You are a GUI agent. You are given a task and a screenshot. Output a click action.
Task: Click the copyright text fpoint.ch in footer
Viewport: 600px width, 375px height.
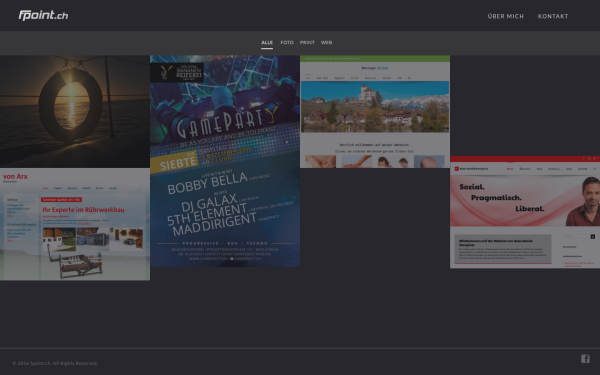(55, 363)
